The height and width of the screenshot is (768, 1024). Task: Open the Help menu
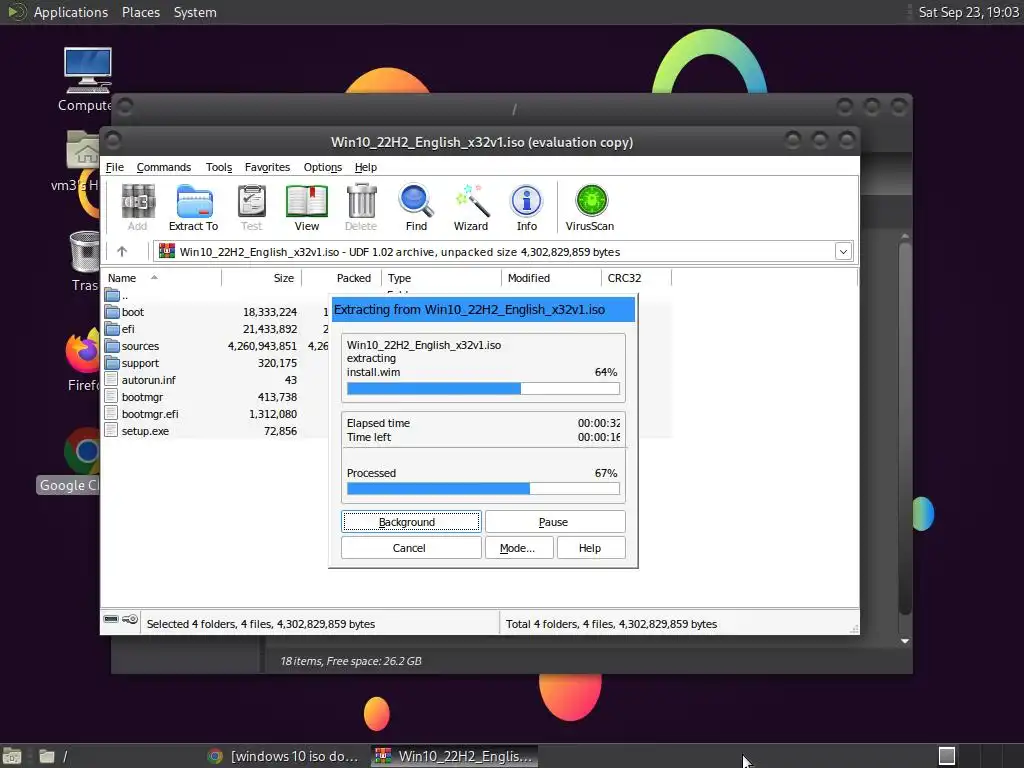(366, 167)
